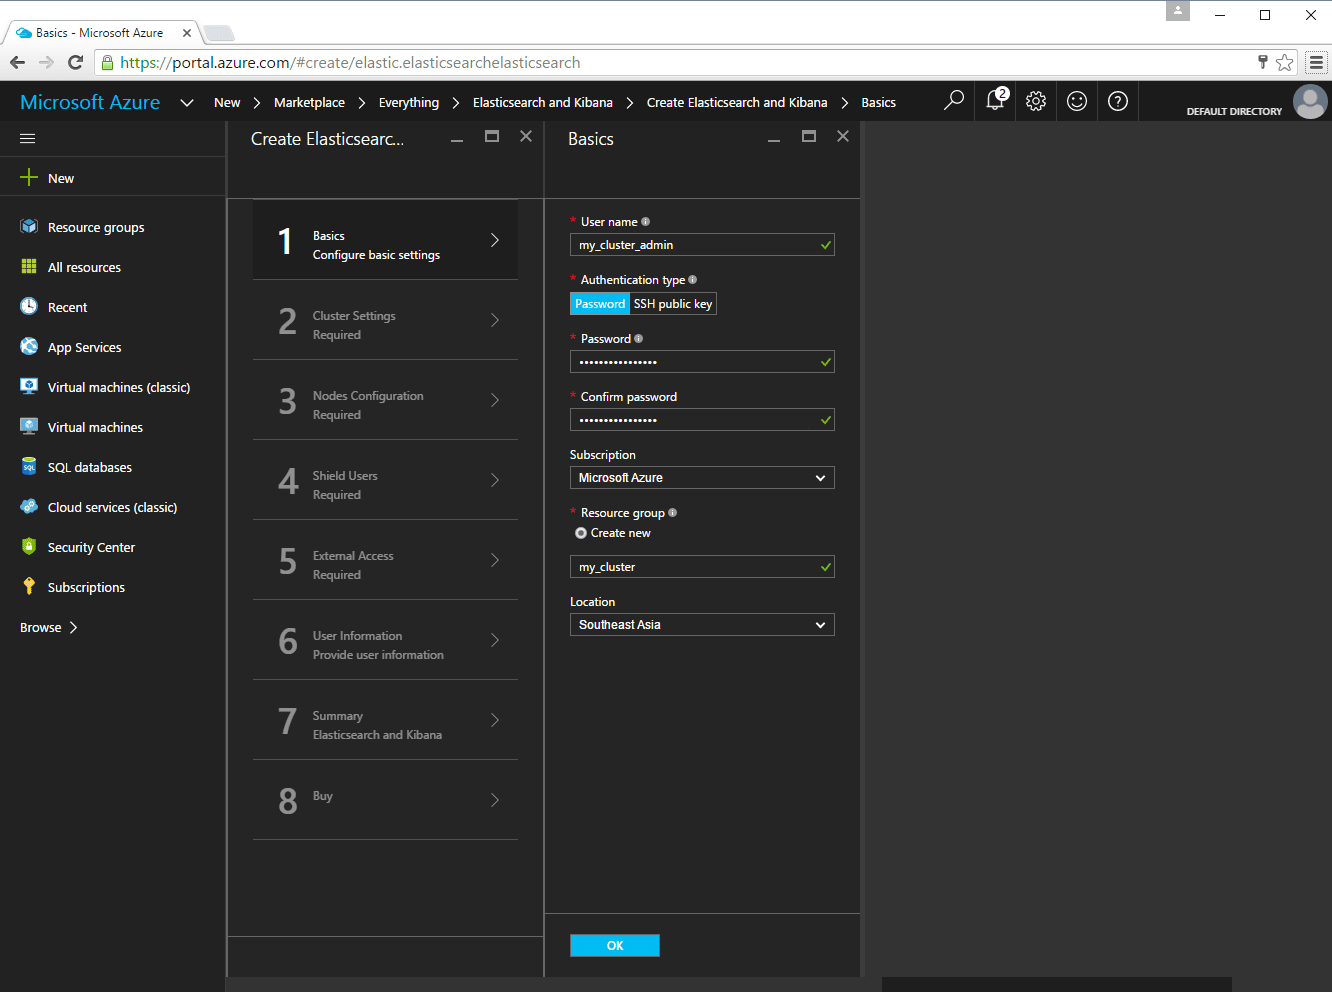Open SQL databases icon
The height and width of the screenshot is (992, 1332).
[x=29, y=467]
